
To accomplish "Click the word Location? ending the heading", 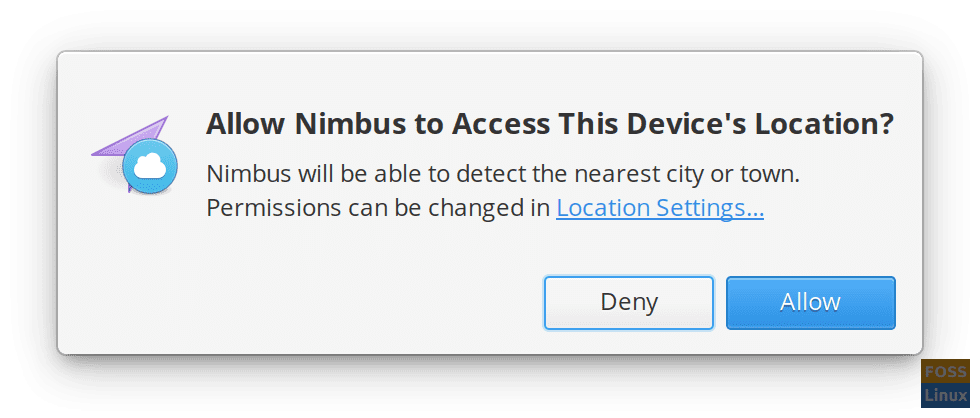I will tap(824, 124).
